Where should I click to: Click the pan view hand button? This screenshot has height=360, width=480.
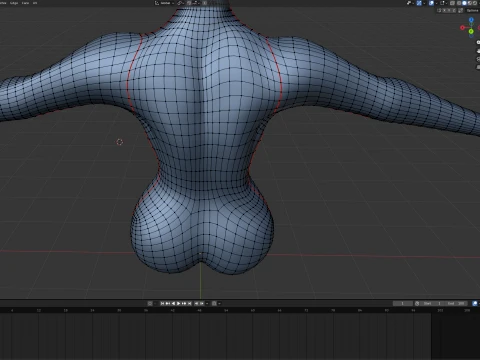478,51
